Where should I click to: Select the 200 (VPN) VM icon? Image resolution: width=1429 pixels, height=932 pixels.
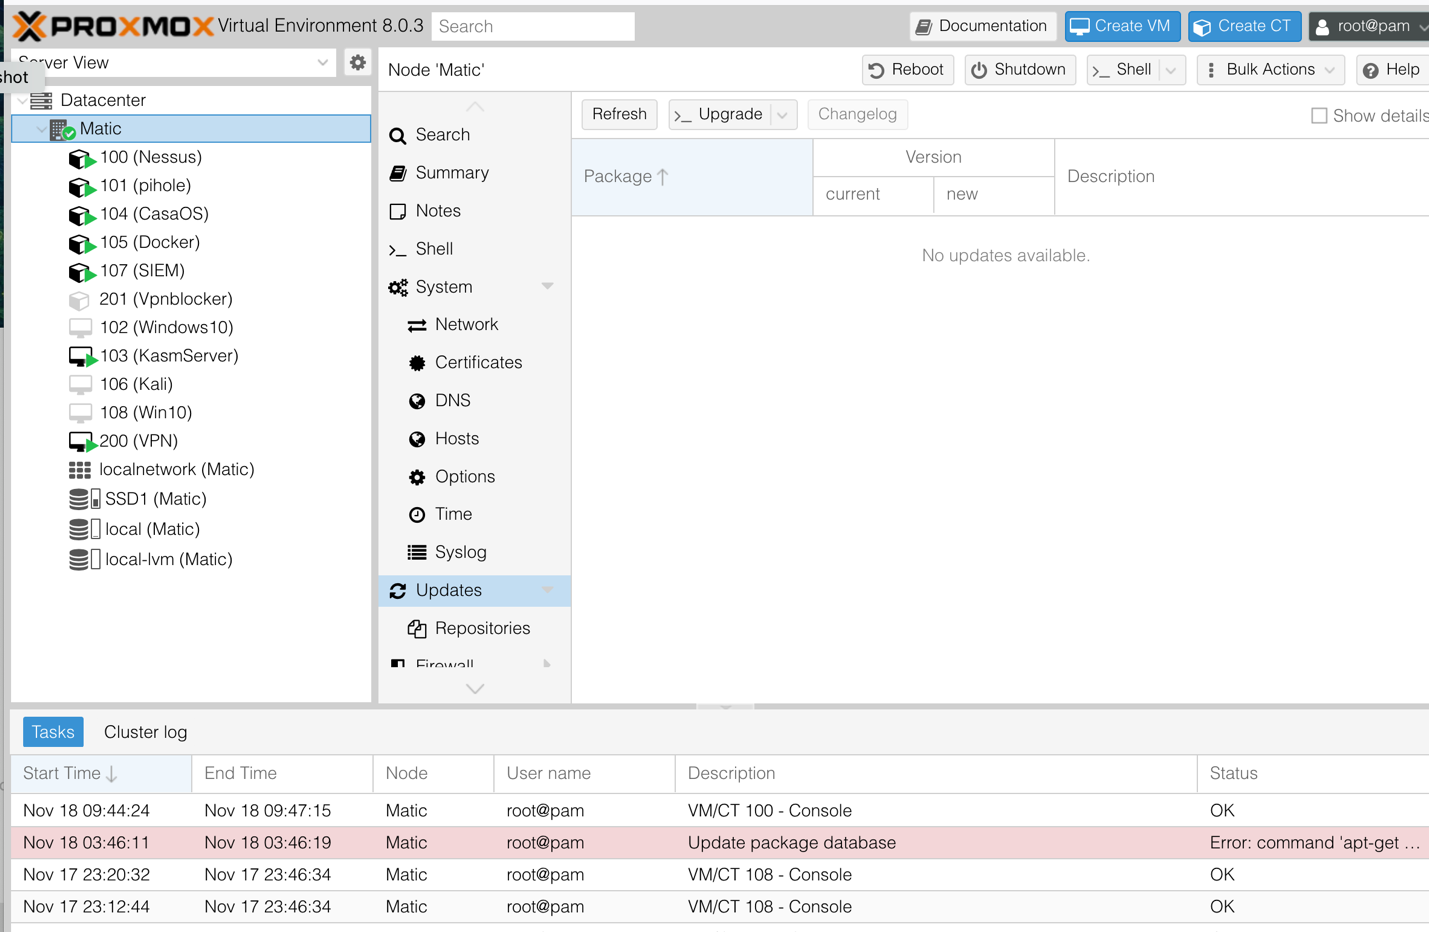pyautogui.click(x=81, y=442)
